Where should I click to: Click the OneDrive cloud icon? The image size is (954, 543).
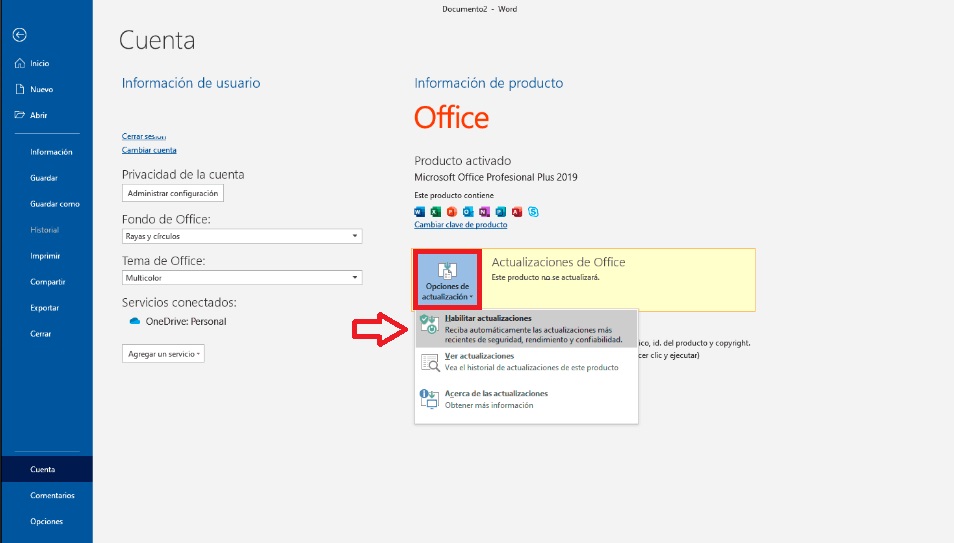[x=135, y=322]
